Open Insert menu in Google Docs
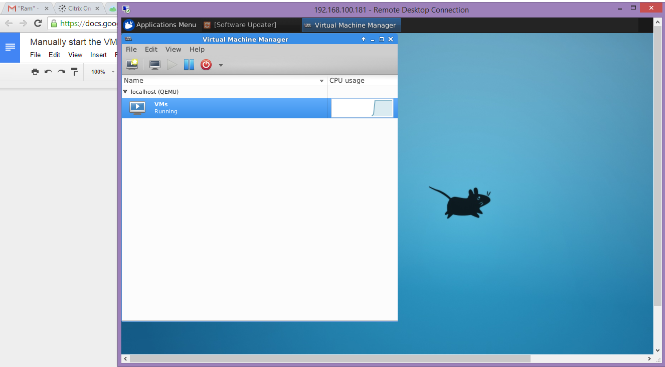The image size is (665, 367). 98,55
